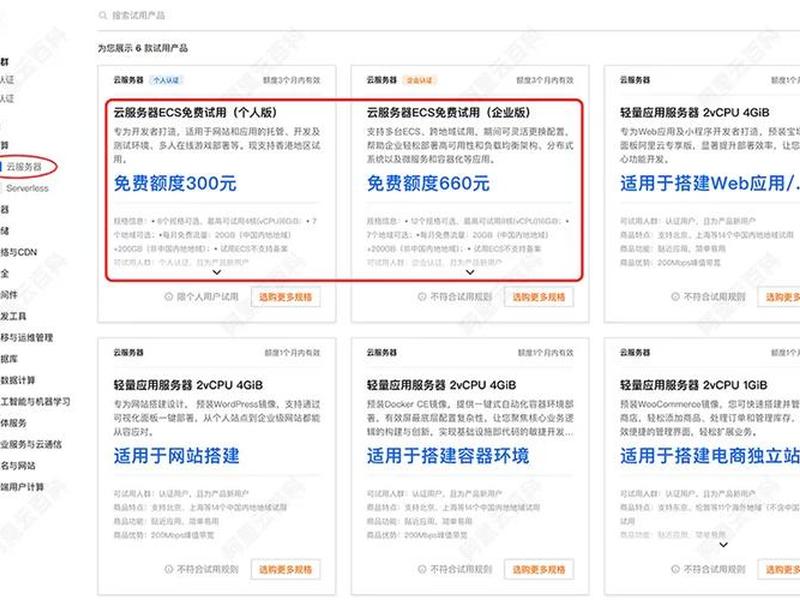
Task: Open 终端用户计算 sidebar category
Action: pyautogui.click(x=22, y=487)
